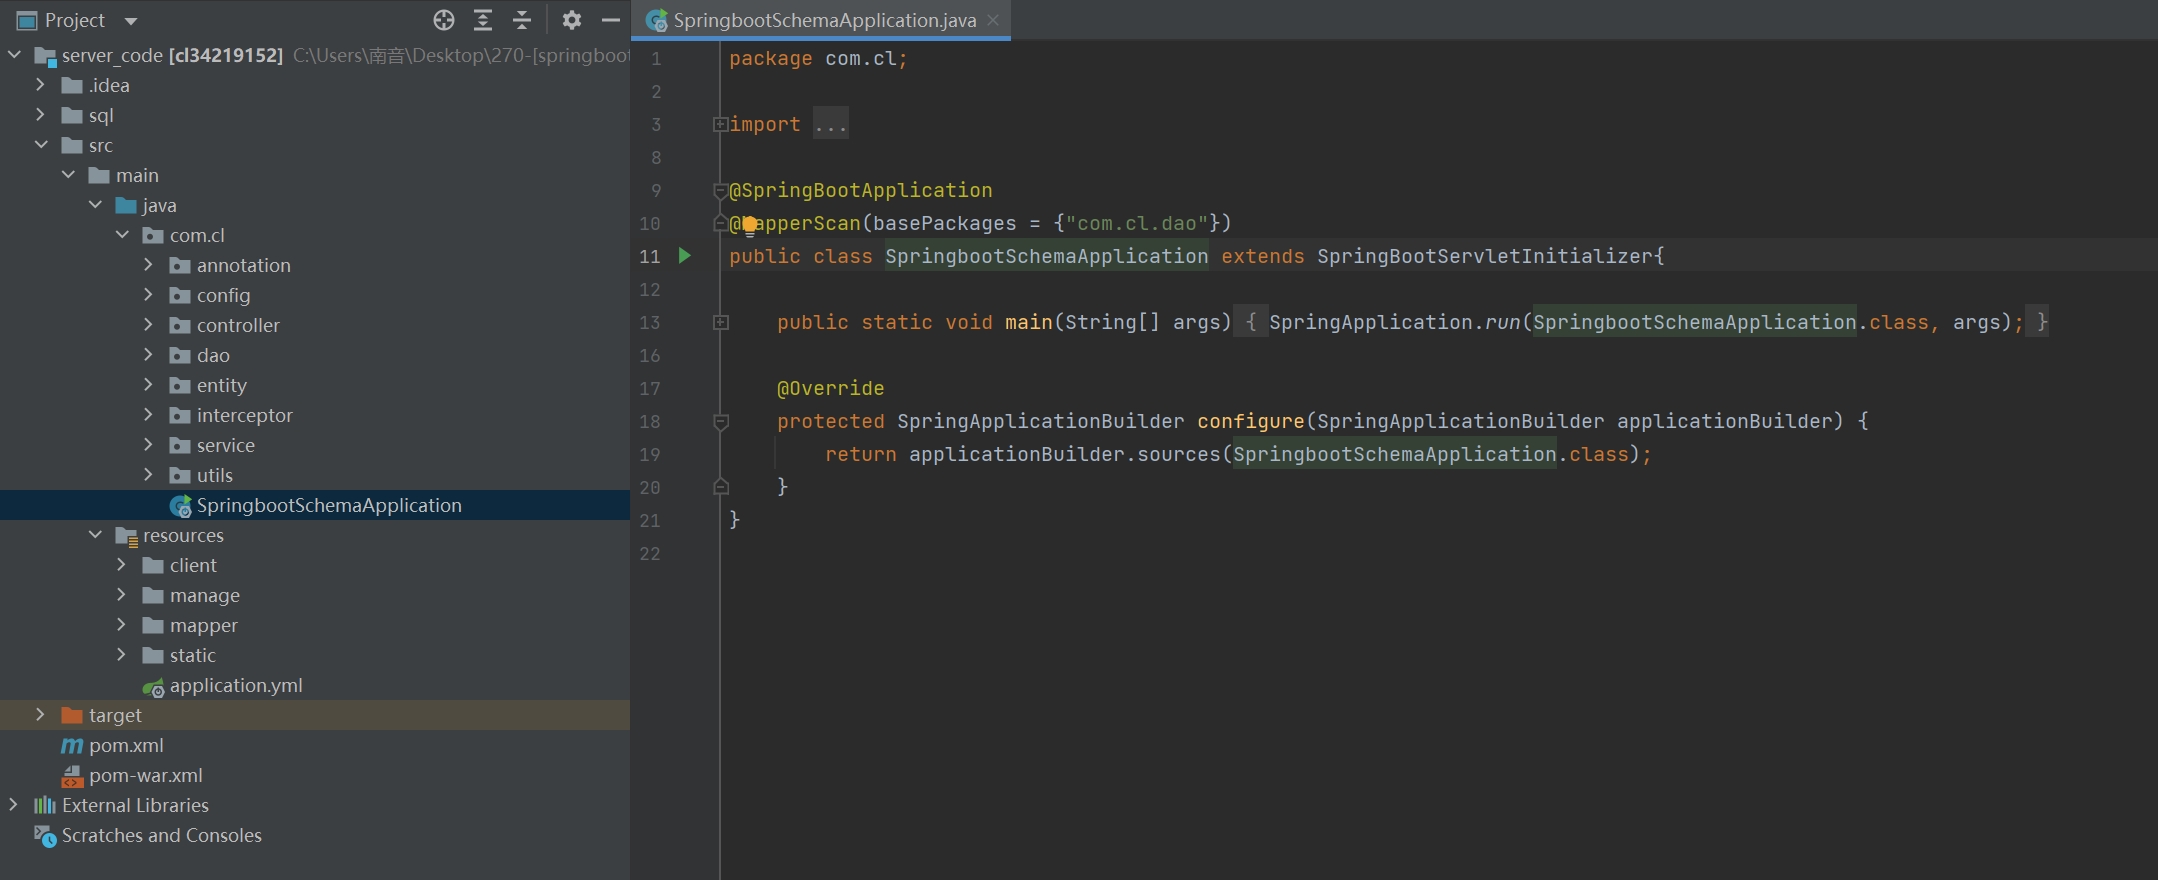The width and height of the screenshot is (2158, 880).
Task: Click the External Libraries library icon
Action: coord(45,805)
